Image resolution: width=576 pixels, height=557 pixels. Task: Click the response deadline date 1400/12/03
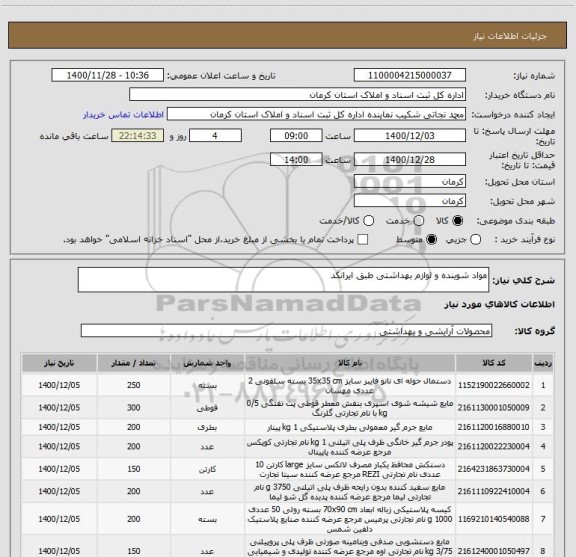[x=410, y=136]
